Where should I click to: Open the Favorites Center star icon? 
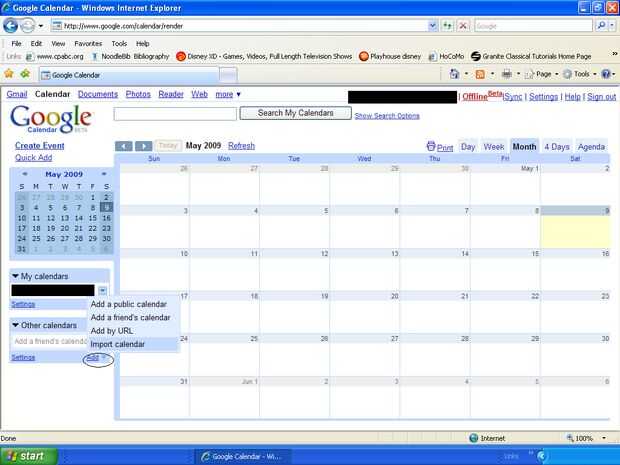(9, 74)
